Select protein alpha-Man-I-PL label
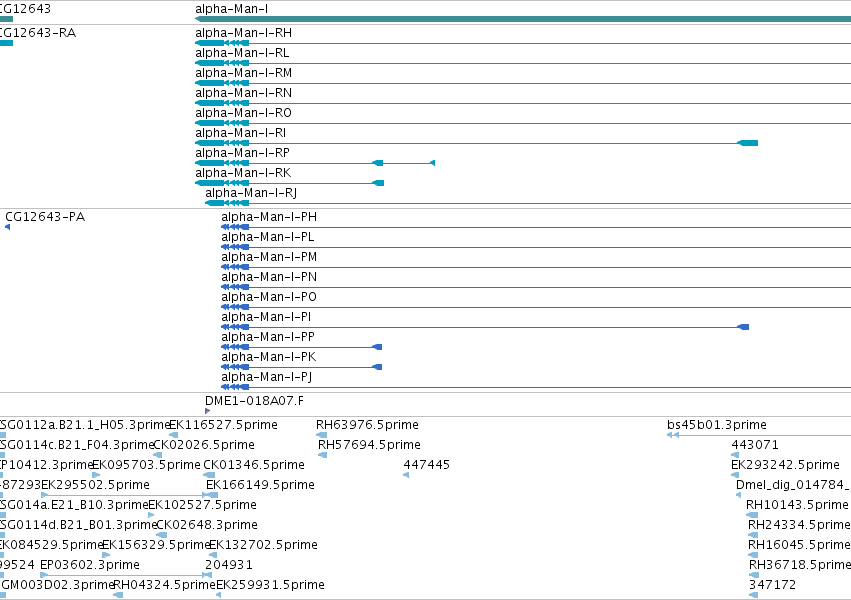 point(268,238)
